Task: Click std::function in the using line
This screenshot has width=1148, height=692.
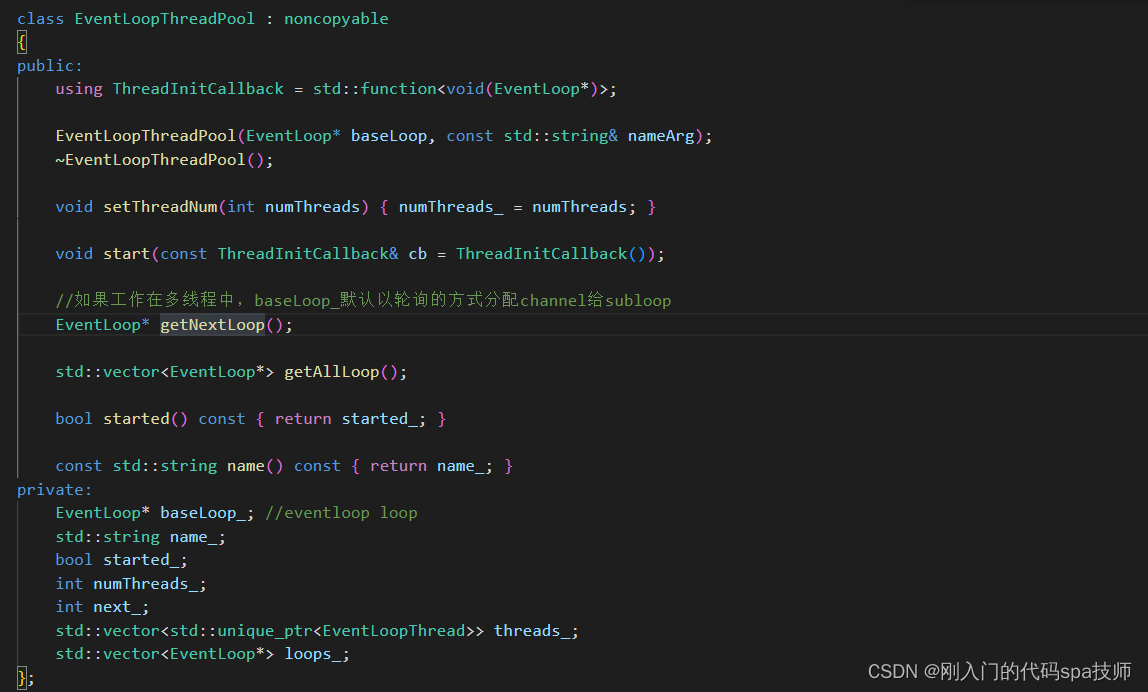Action: 374,89
